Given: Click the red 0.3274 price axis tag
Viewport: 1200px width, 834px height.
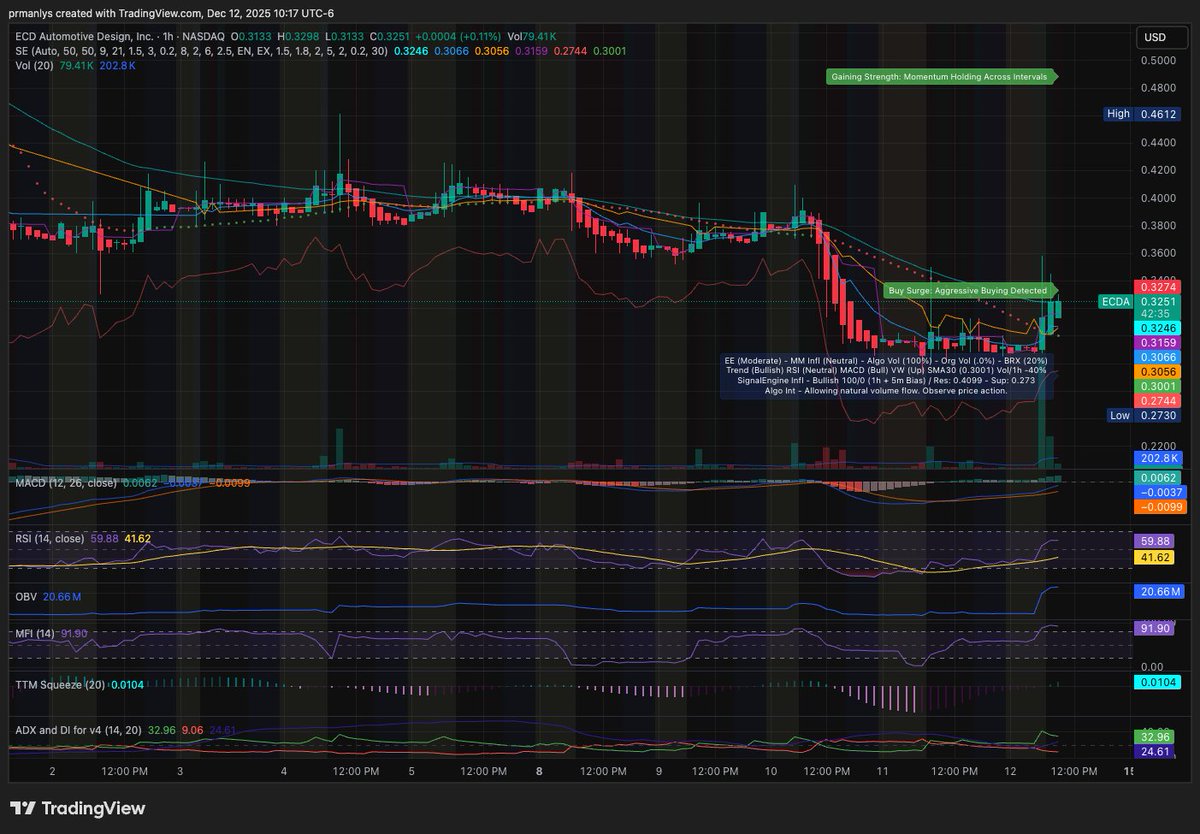Looking at the screenshot, I should 1156,286.
